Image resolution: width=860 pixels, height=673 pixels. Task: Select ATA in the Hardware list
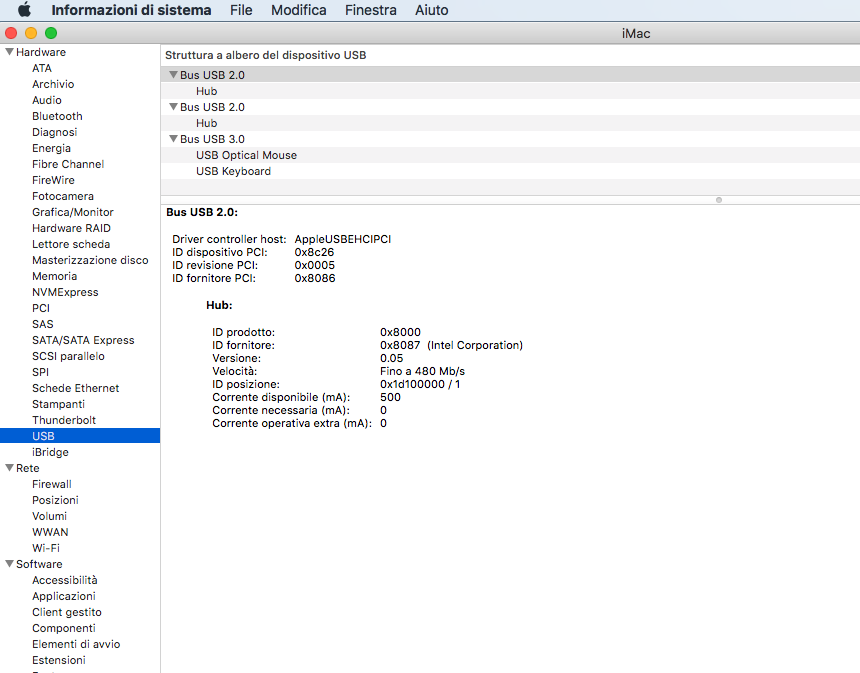[42, 68]
